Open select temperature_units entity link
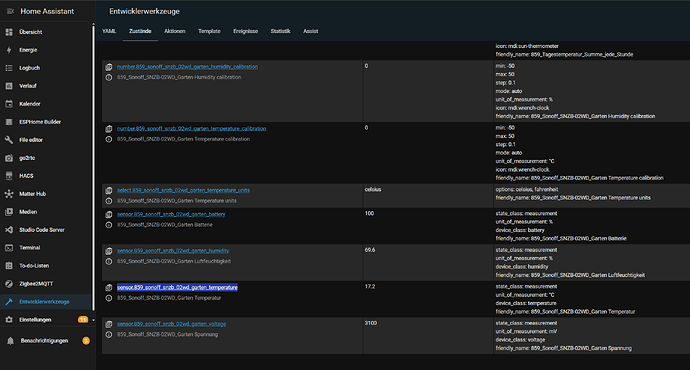The image size is (690, 370). [183, 190]
